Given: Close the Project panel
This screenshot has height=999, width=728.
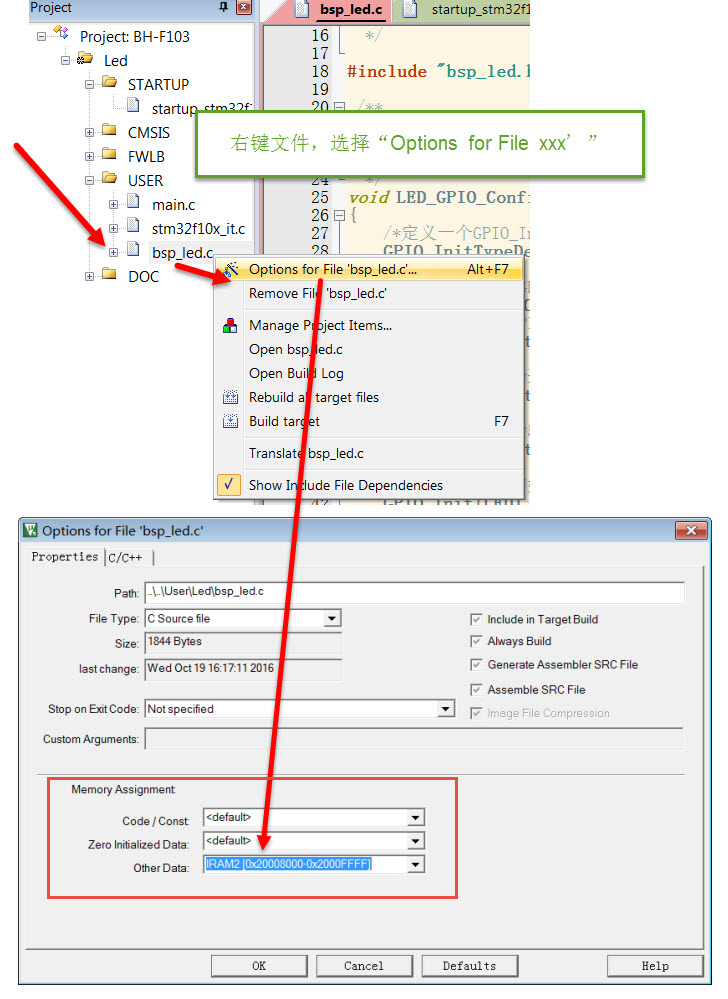Looking at the screenshot, I should click(244, 7).
